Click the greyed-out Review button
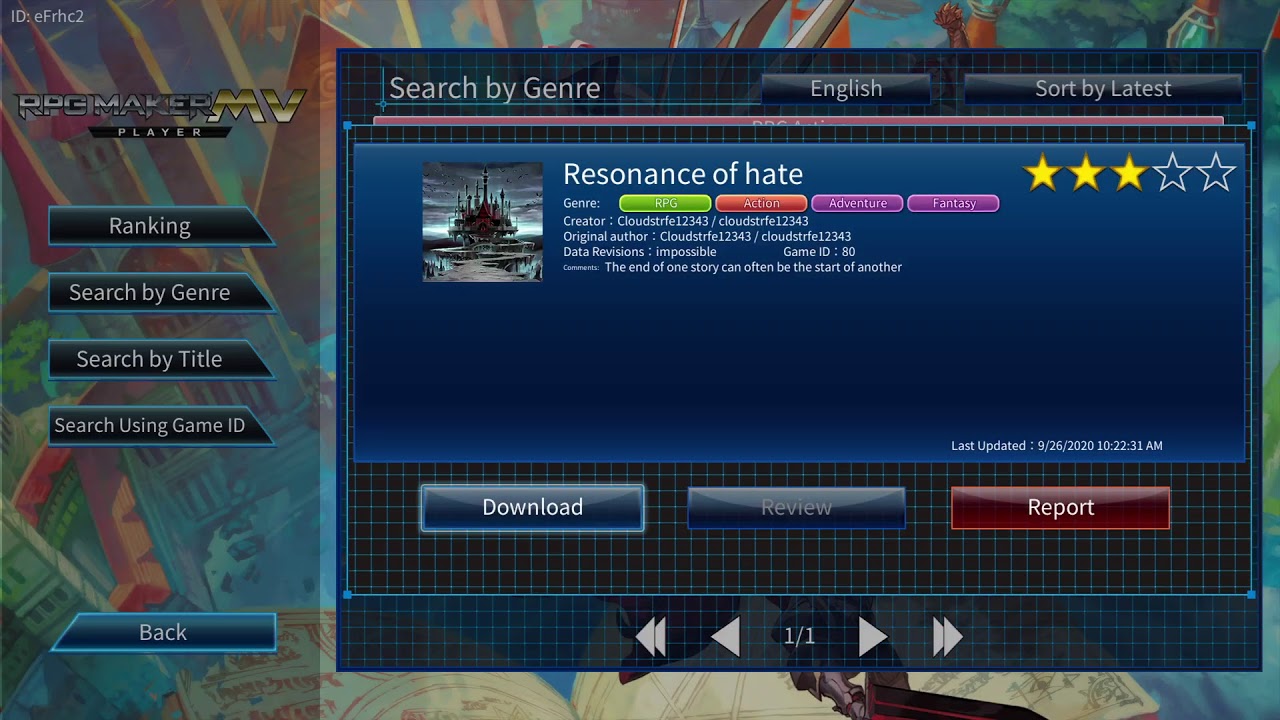Screen dimensions: 1280x720 point(796,507)
